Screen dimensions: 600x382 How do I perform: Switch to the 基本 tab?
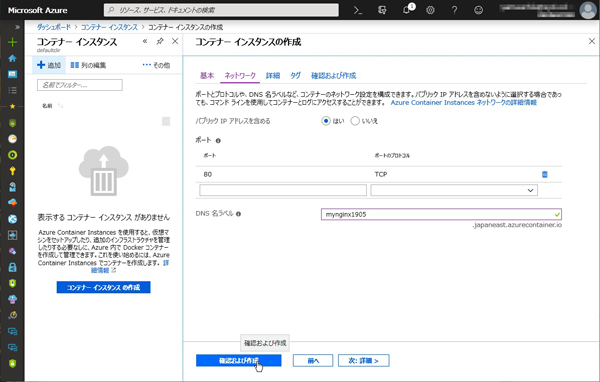[x=207, y=76]
